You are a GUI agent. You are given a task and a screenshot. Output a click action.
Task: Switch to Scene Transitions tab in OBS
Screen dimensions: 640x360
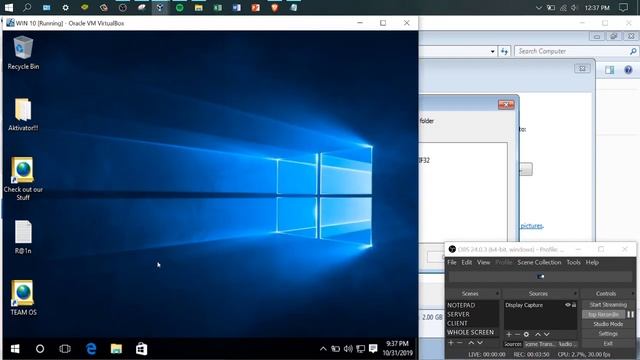(539, 344)
